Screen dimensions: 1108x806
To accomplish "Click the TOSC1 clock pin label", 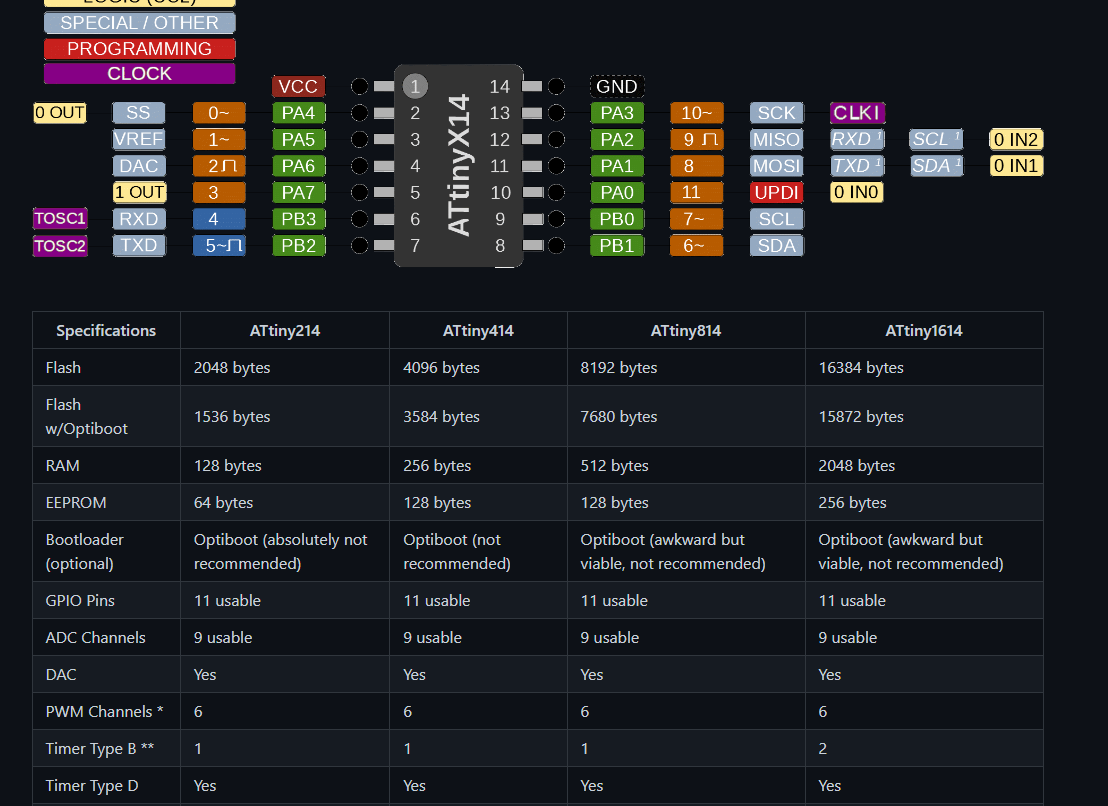I will (60, 219).
